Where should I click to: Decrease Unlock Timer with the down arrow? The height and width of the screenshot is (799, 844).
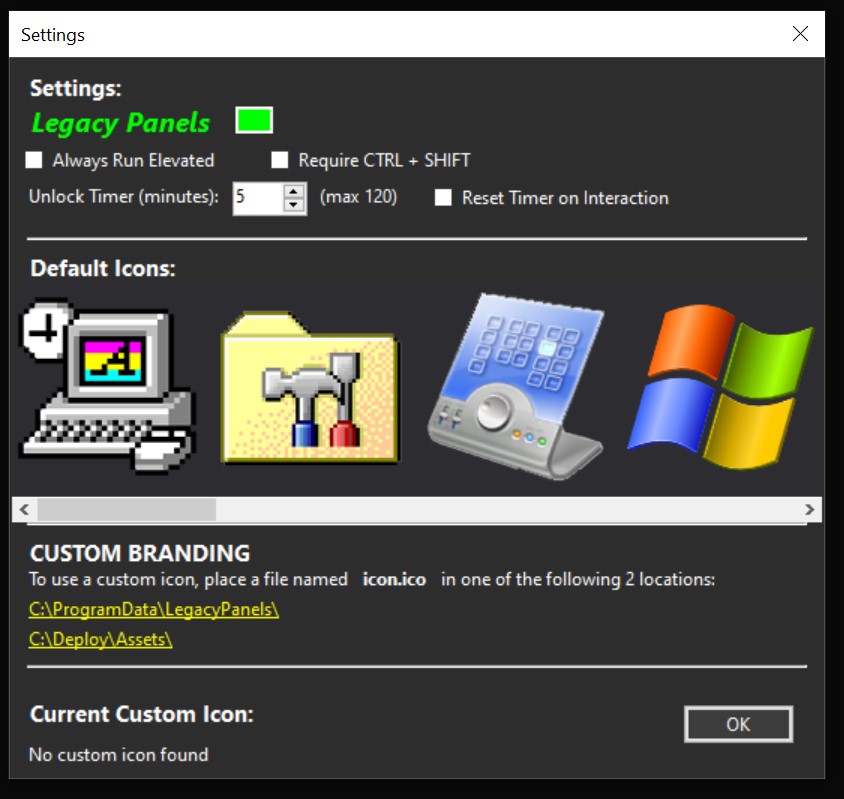(x=294, y=205)
